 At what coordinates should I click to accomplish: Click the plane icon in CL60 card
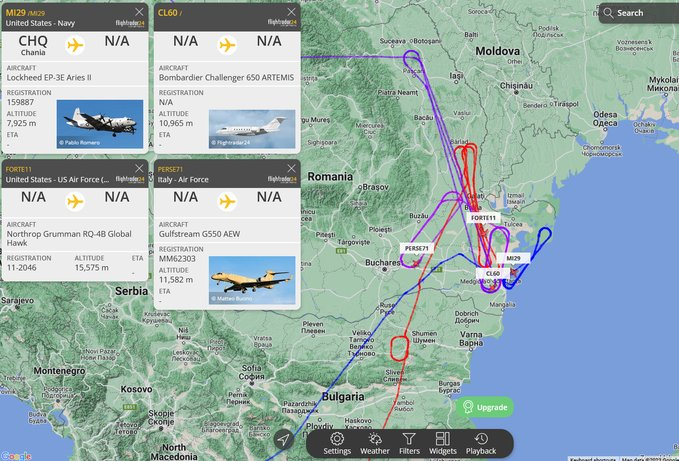[227, 45]
